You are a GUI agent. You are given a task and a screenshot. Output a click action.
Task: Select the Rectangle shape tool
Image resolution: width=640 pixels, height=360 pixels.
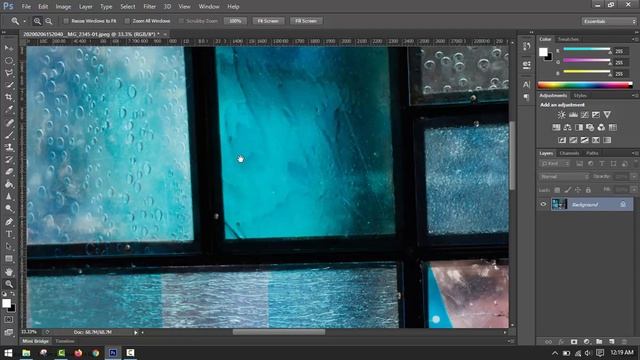[9, 259]
